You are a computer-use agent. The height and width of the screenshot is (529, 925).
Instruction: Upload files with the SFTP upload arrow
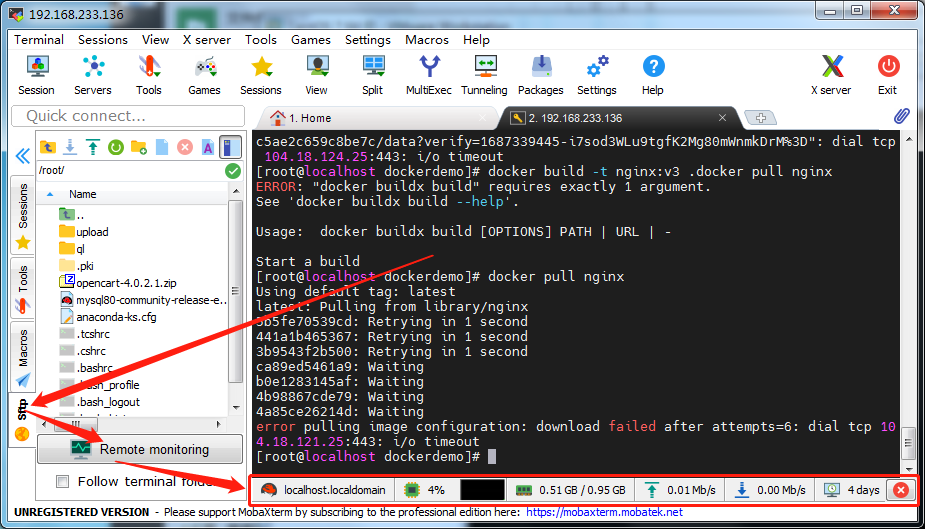(93, 147)
